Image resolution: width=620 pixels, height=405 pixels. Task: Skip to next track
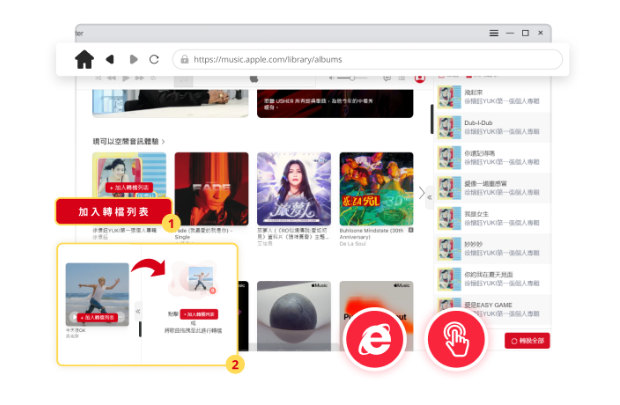140,78
